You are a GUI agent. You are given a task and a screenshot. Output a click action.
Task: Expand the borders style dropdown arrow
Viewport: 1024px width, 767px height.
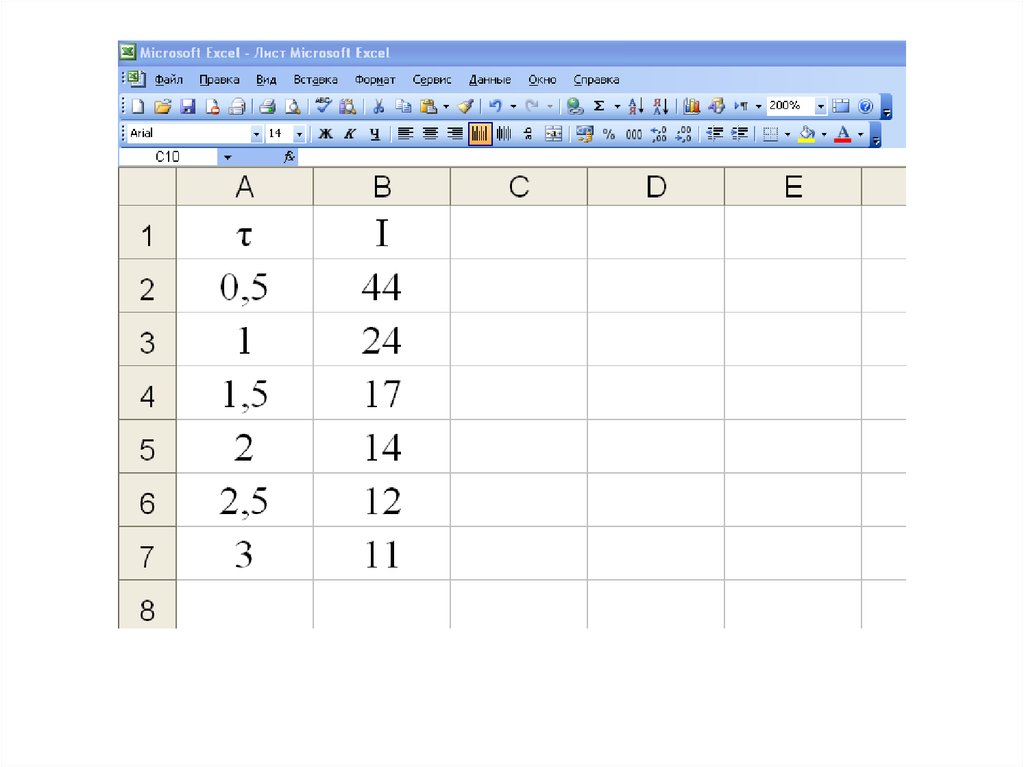click(x=788, y=134)
